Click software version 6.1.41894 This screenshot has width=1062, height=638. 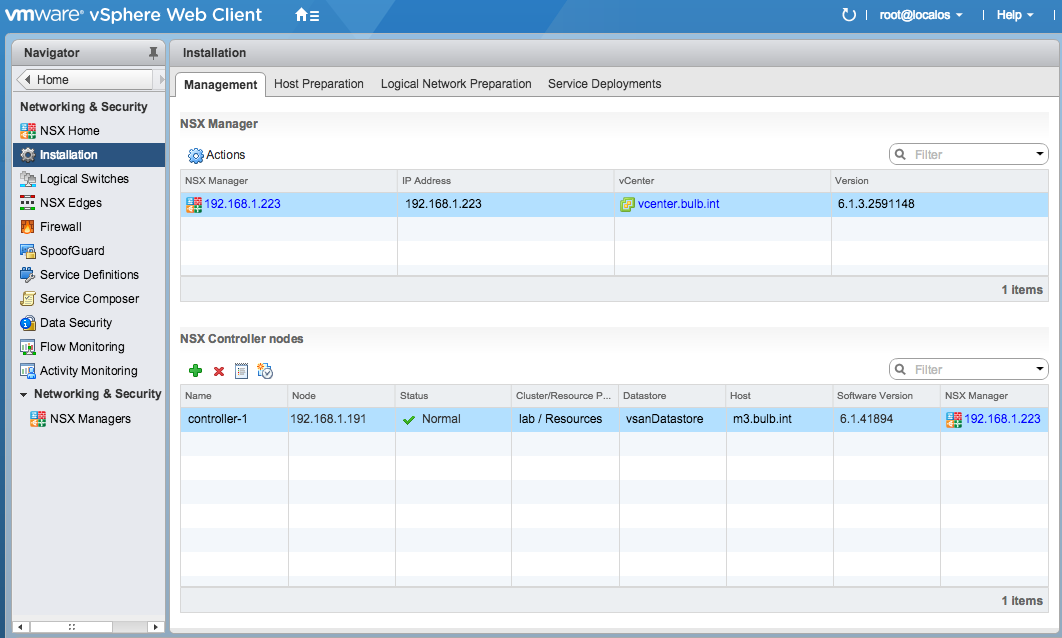tap(866, 419)
